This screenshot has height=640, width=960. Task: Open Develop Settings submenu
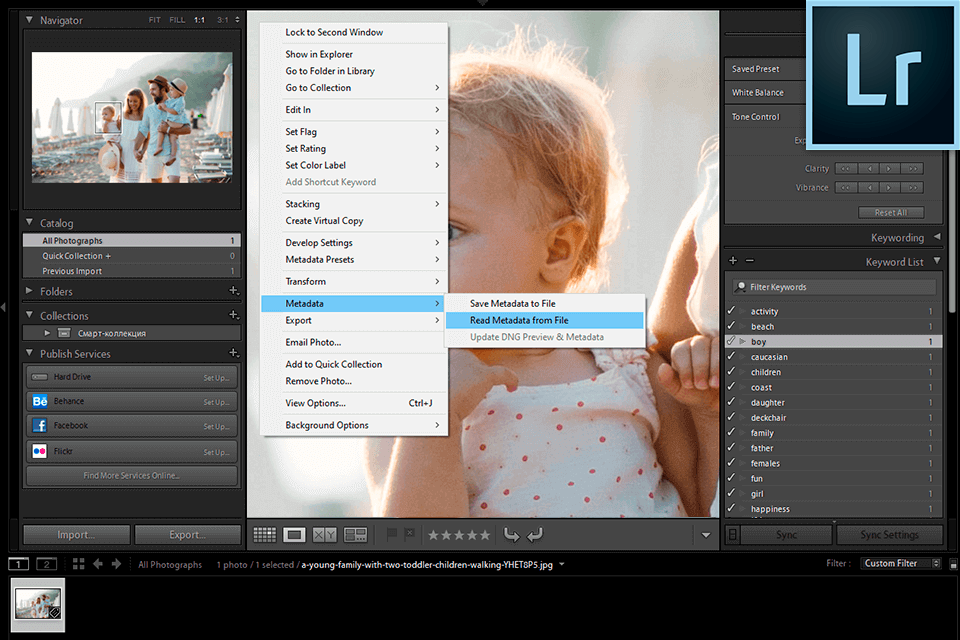[354, 243]
